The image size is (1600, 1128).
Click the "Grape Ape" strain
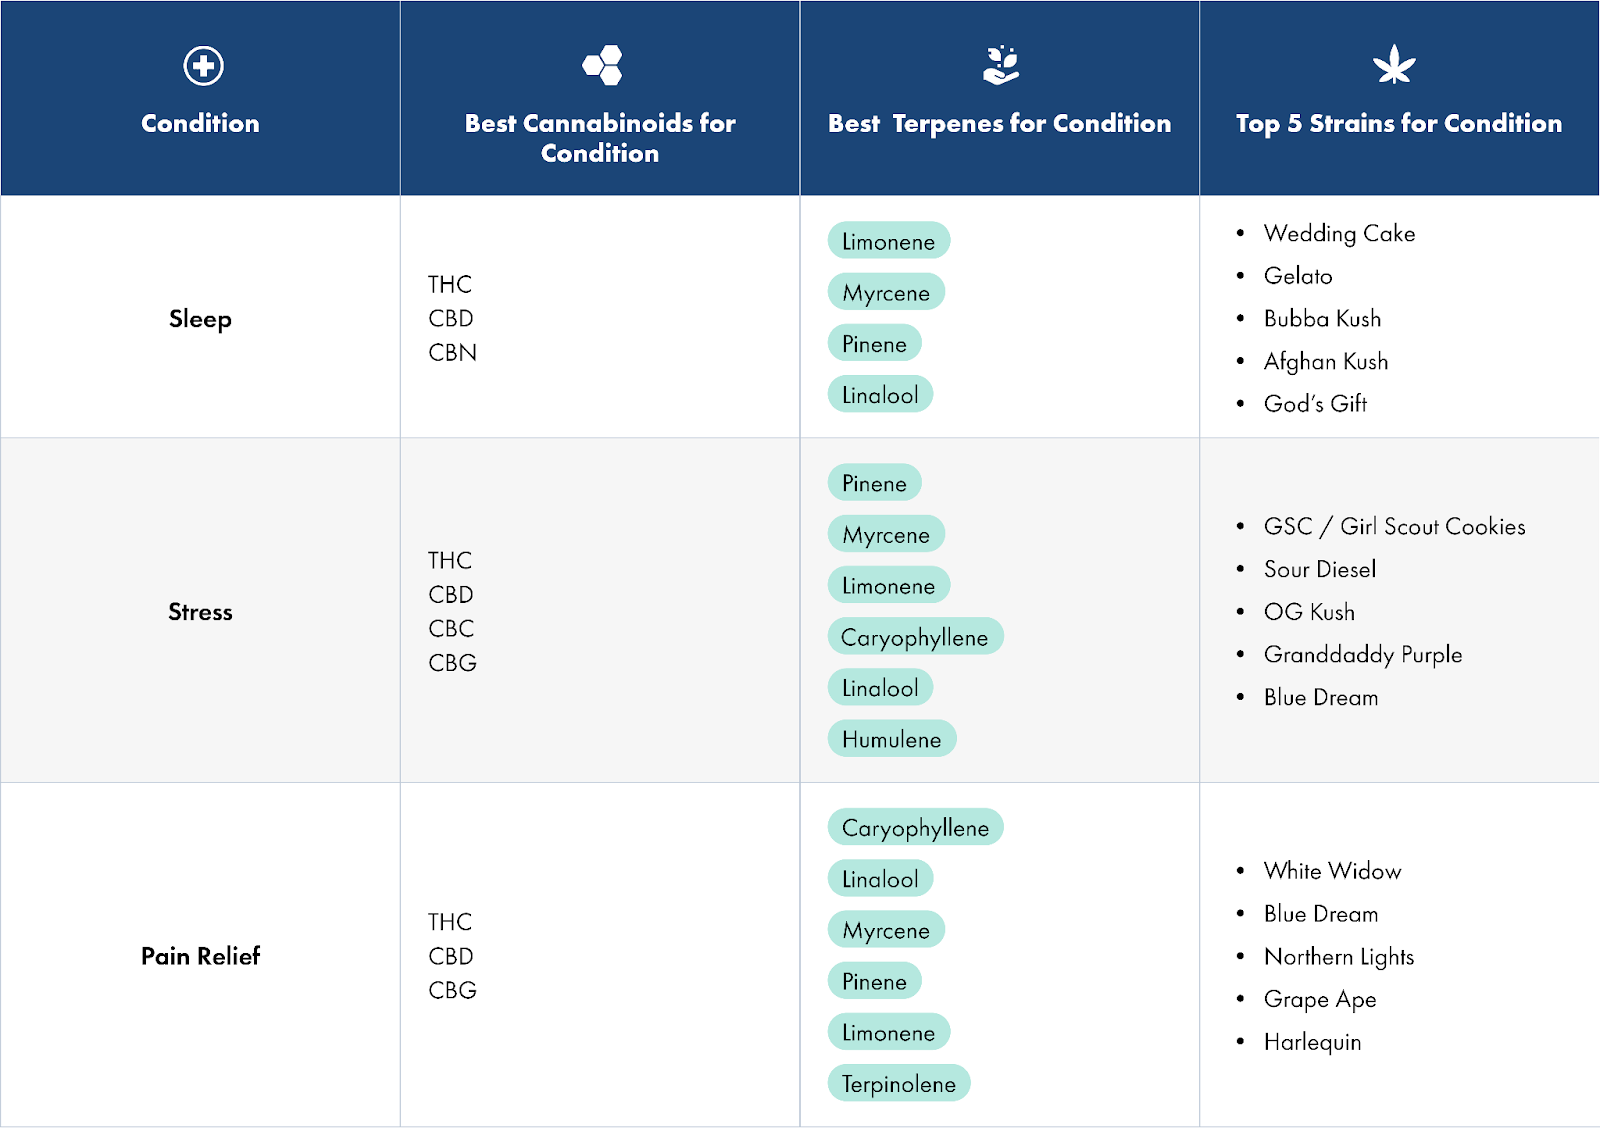(1320, 999)
